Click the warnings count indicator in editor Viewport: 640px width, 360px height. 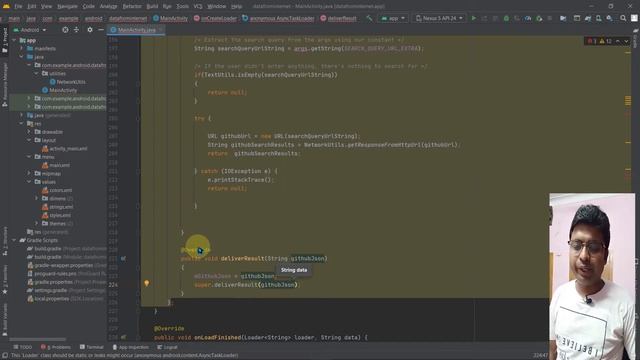point(605,41)
